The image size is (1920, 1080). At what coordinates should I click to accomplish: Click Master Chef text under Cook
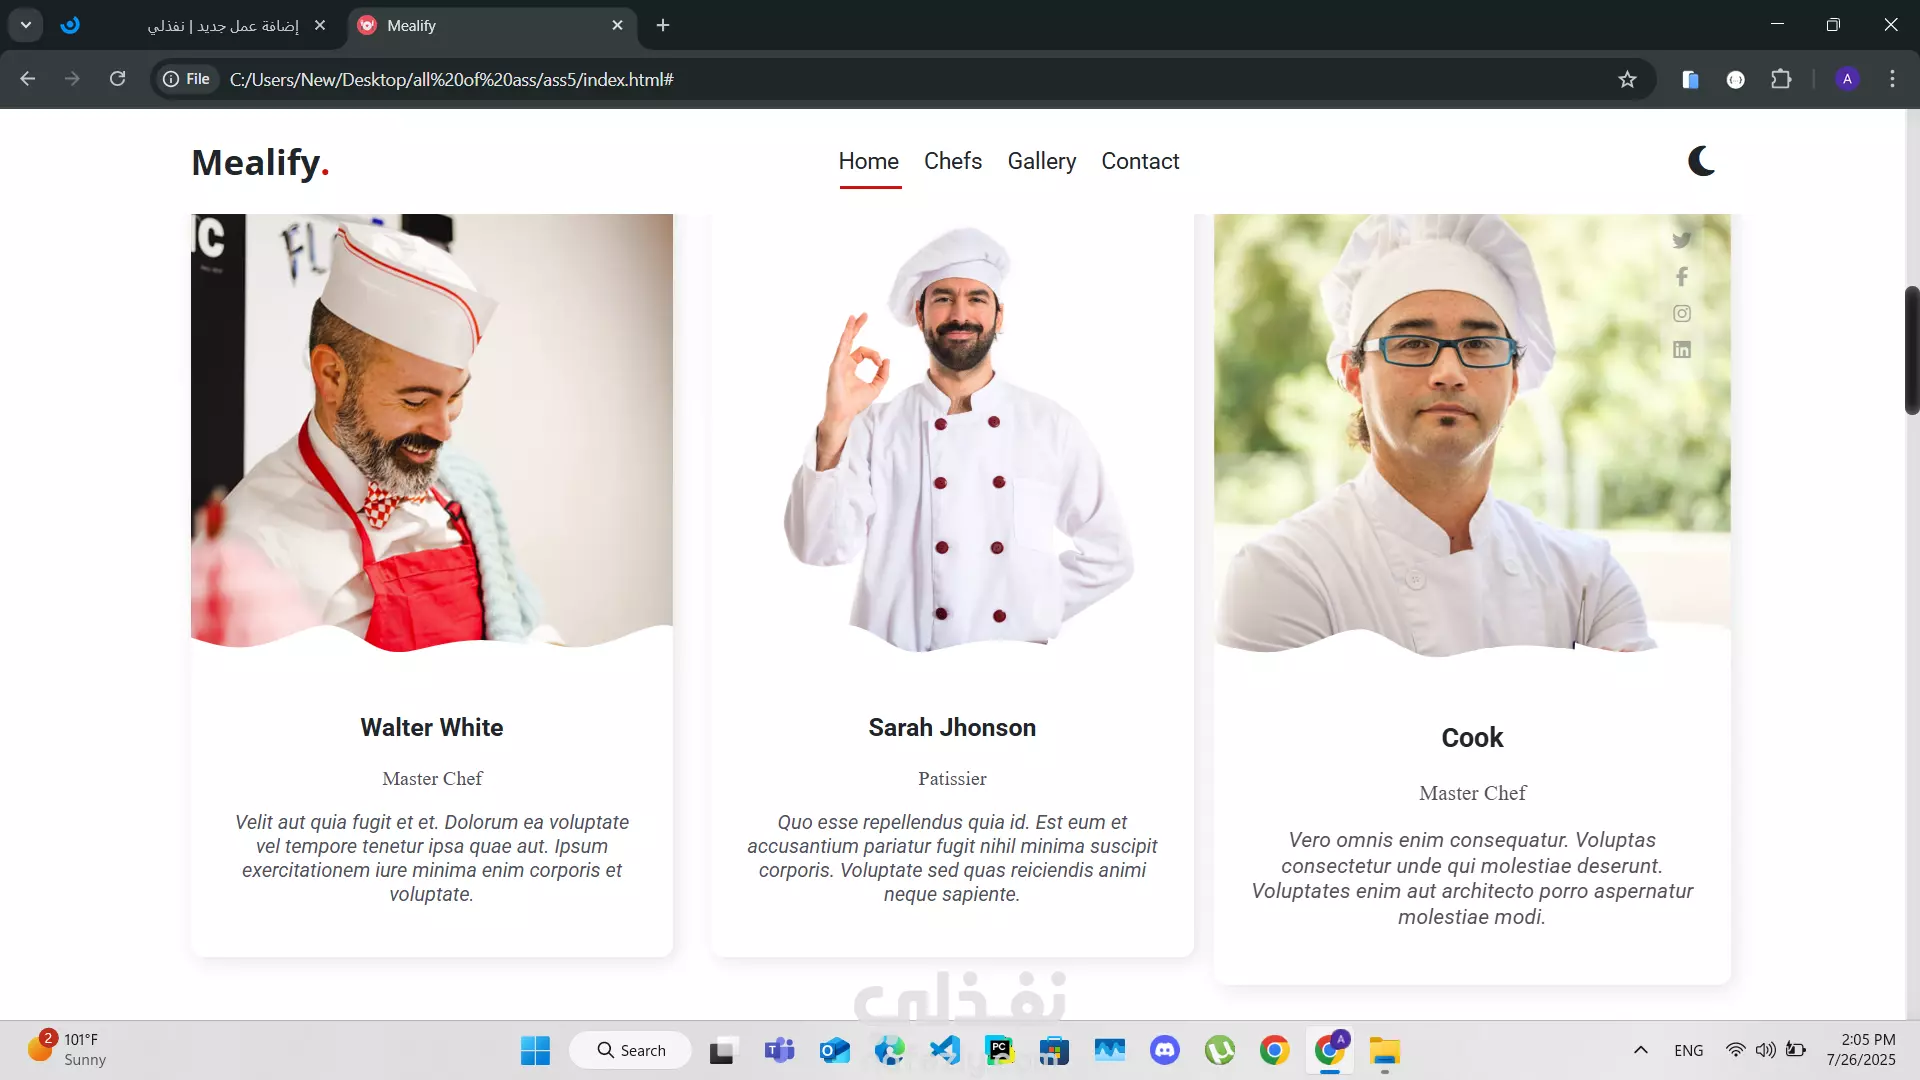point(1472,793)
